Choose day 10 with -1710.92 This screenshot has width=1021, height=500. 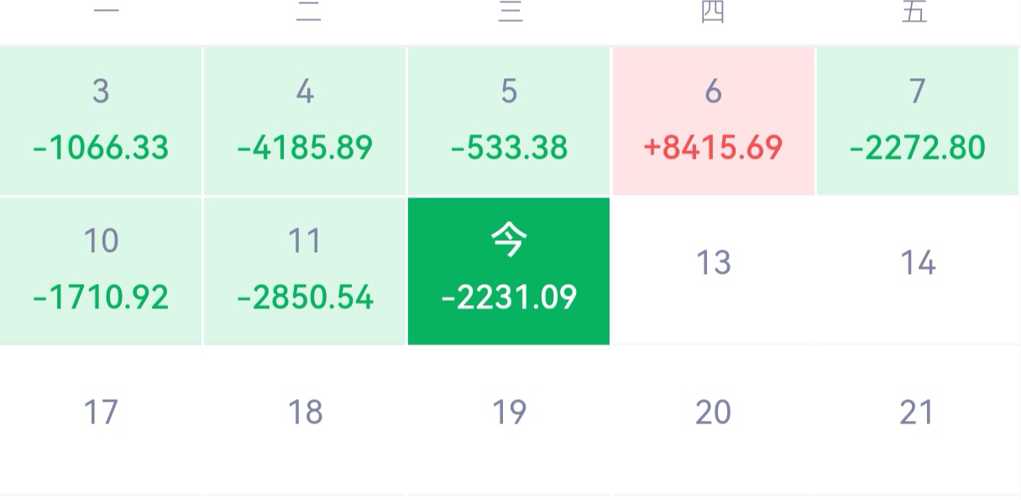click(x=101, y=270)
